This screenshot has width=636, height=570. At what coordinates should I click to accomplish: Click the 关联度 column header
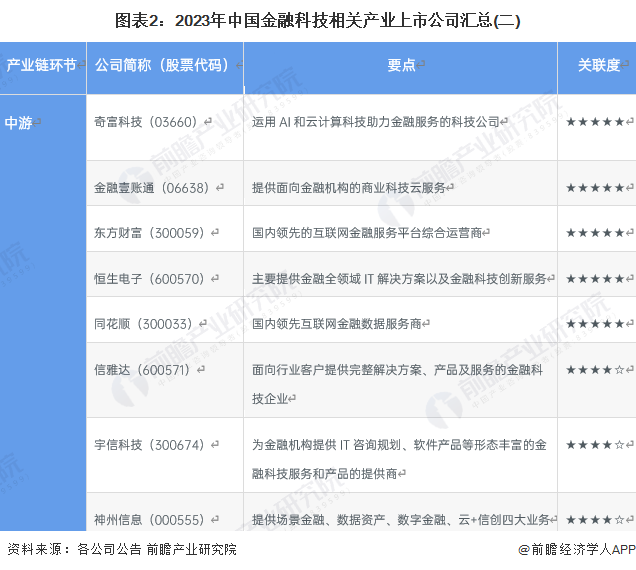pos(598,65)
